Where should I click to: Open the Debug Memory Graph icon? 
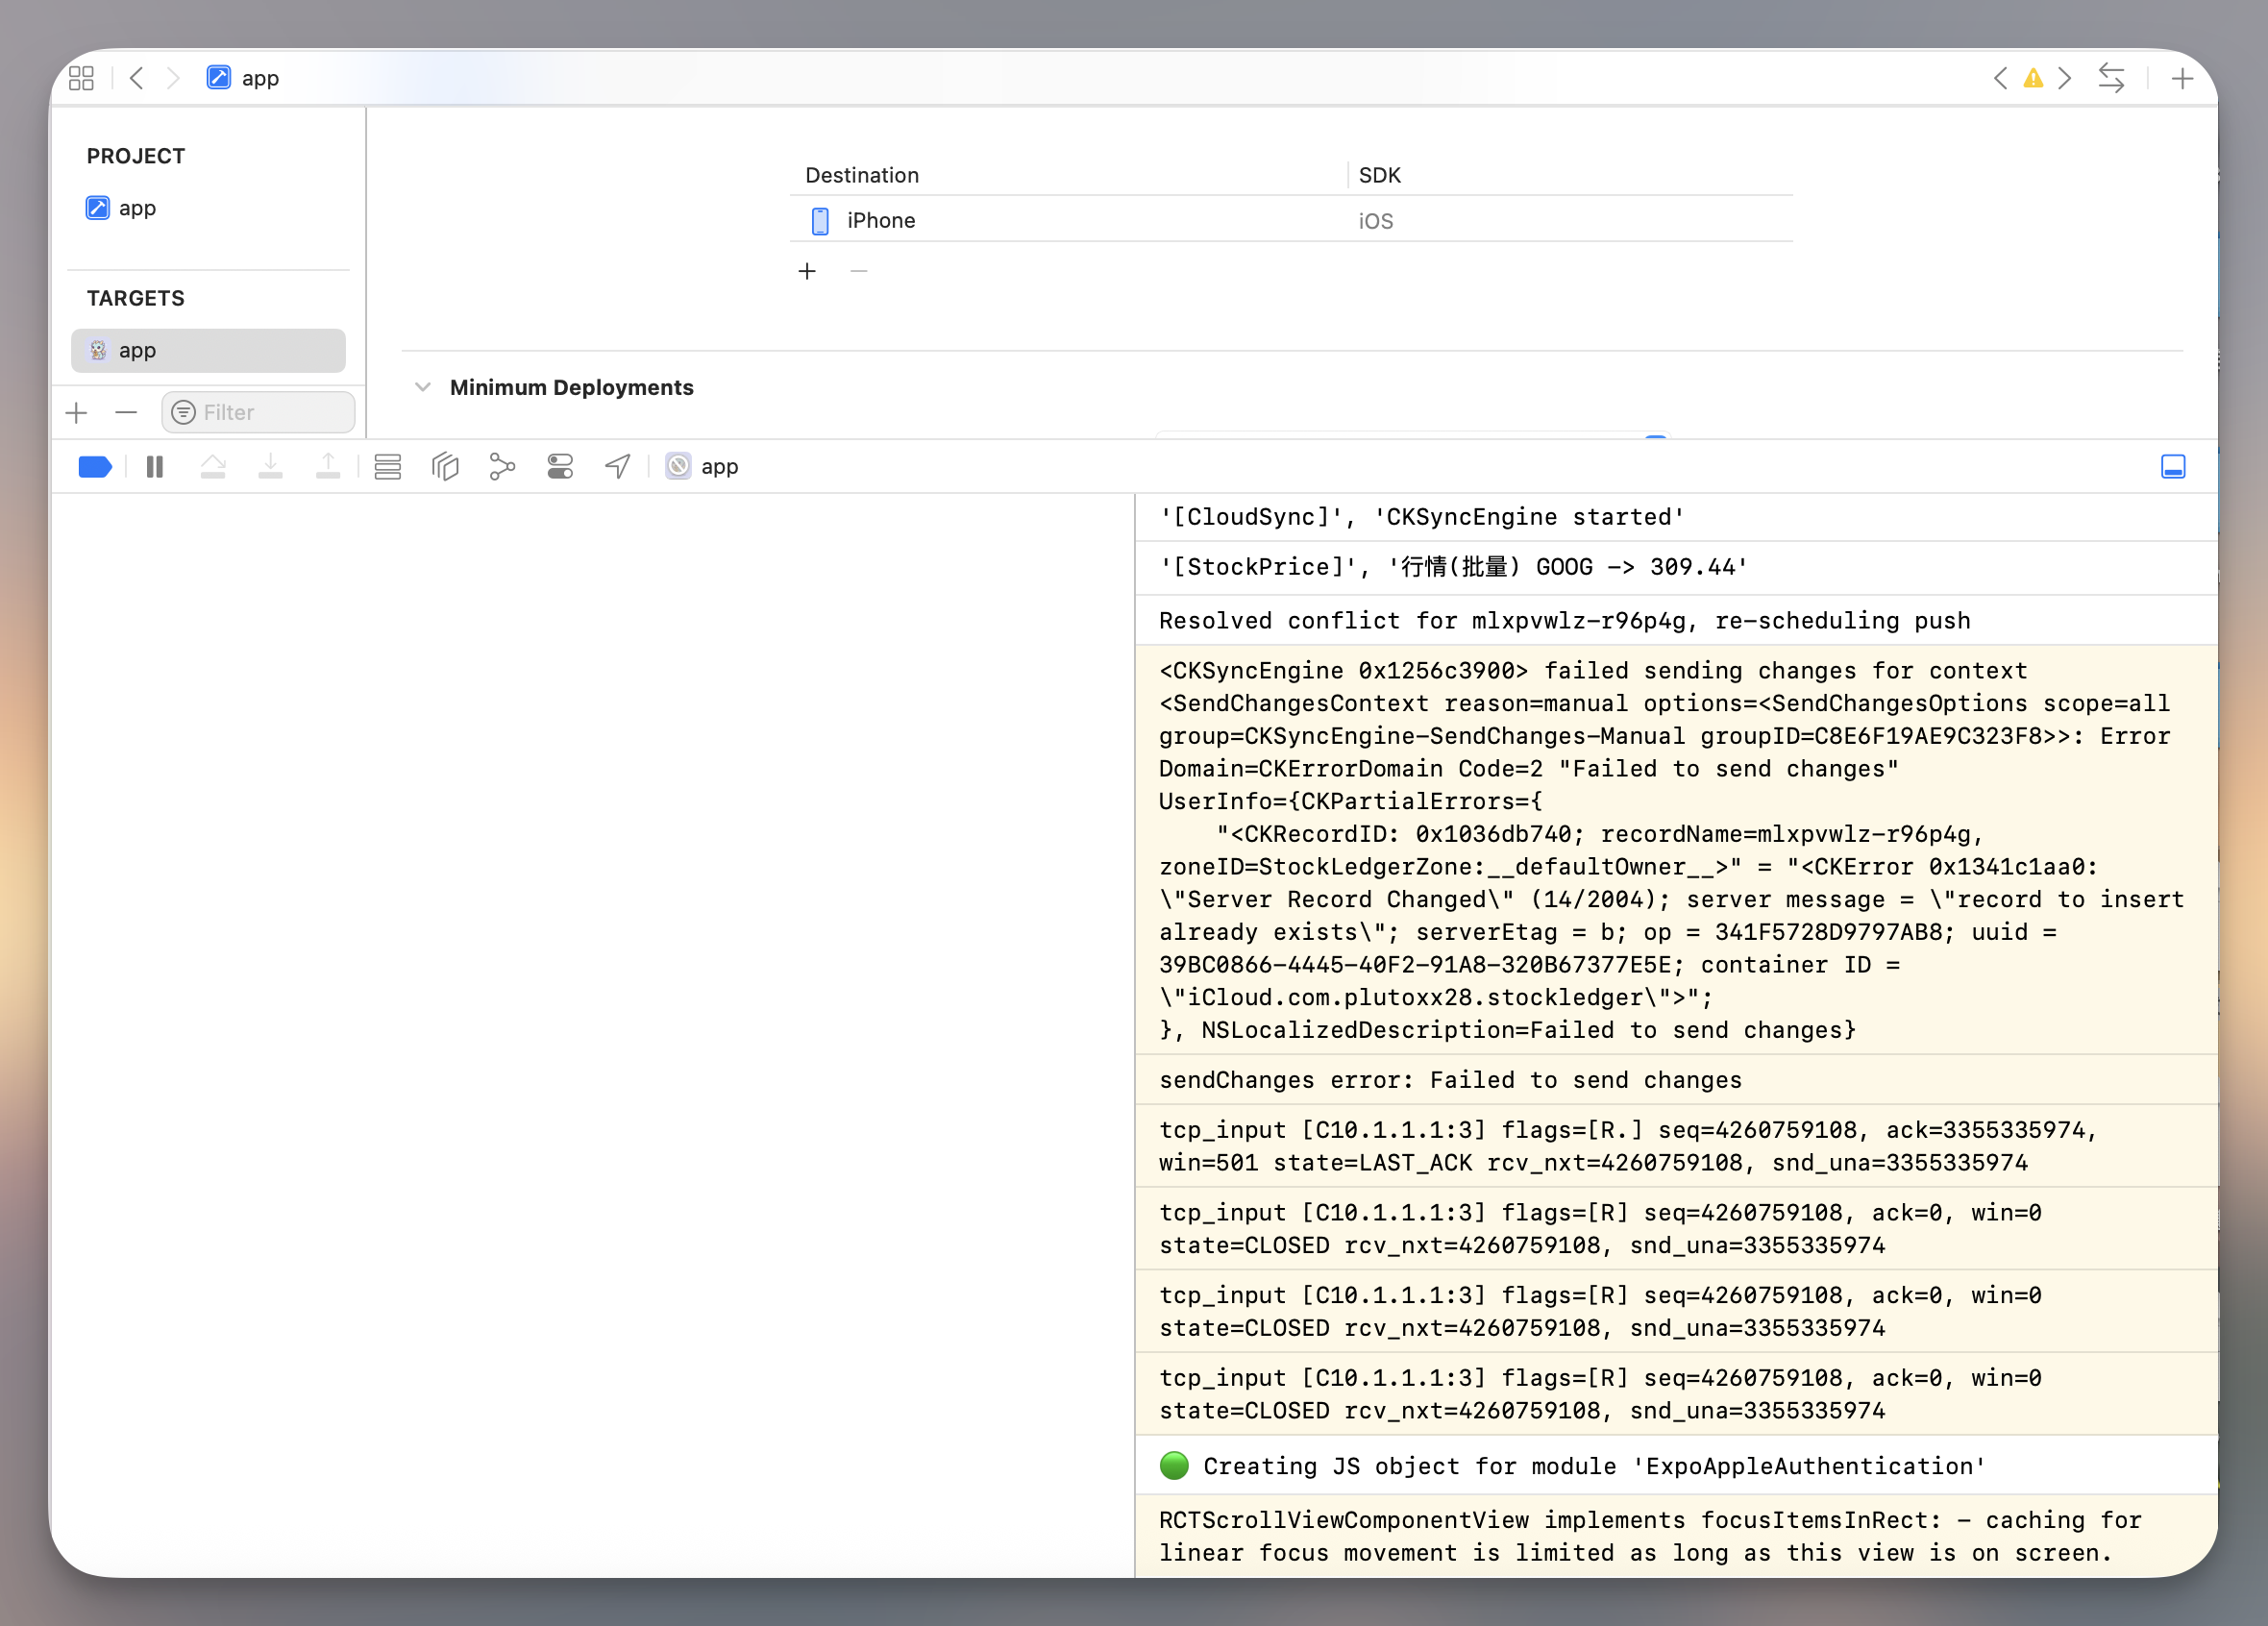[x=502, y=467]
